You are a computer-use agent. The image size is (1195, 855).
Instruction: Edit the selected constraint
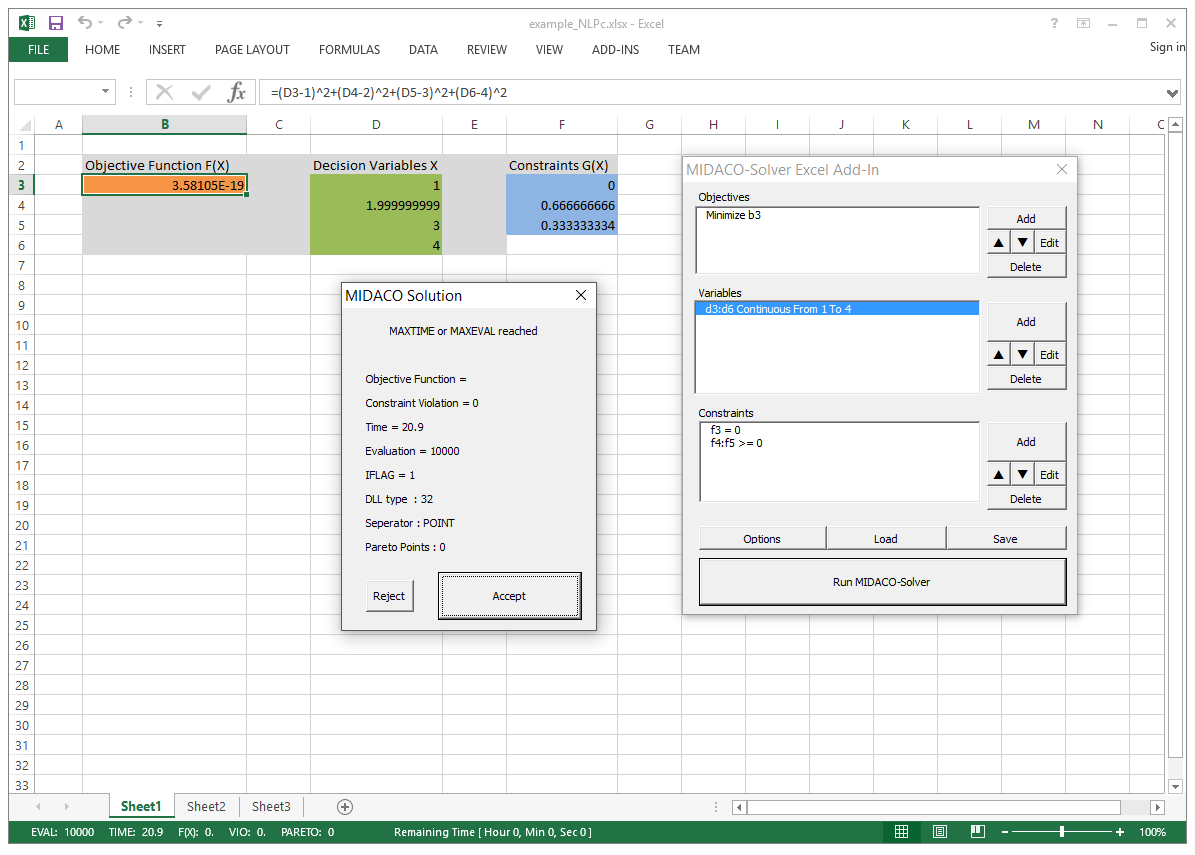(x=1049, y=475)
